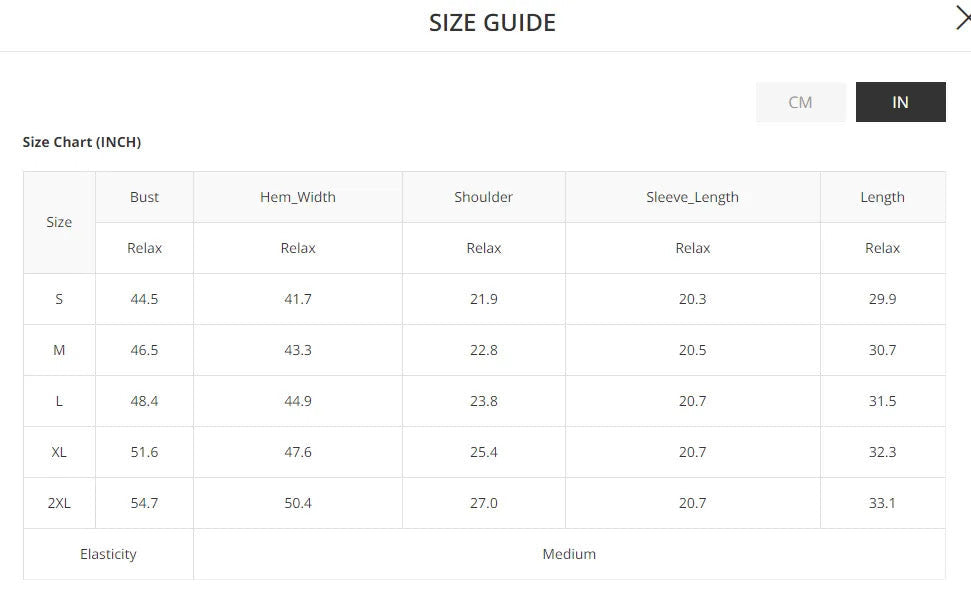The height and width of the screenshot is (602, 971).
Task: Click the Size header cell
Action: (59, 222)
